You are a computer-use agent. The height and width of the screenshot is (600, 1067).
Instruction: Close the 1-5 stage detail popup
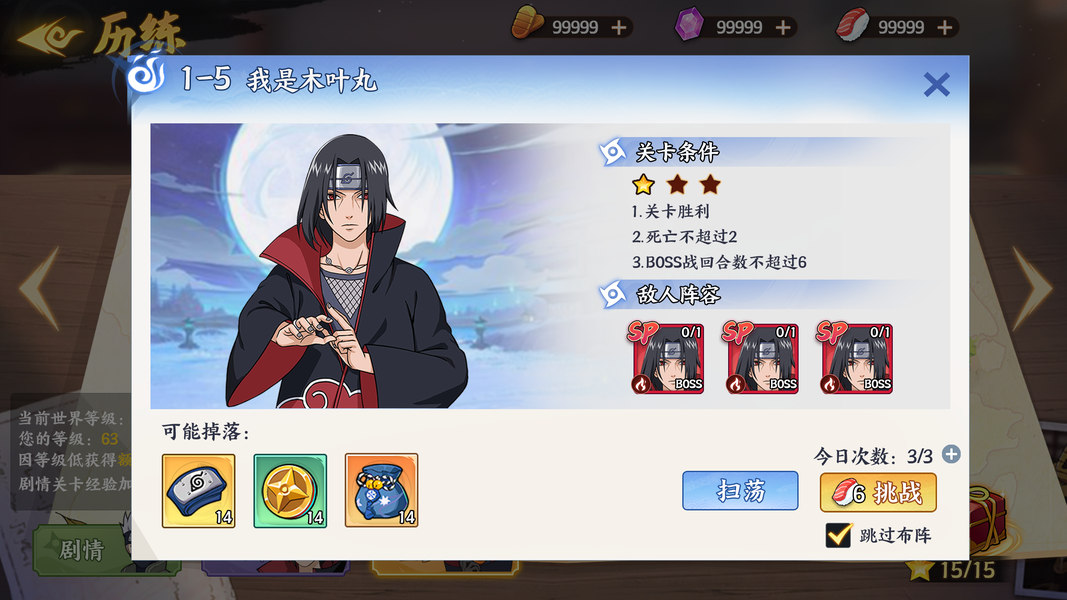(x=936, y=85)
